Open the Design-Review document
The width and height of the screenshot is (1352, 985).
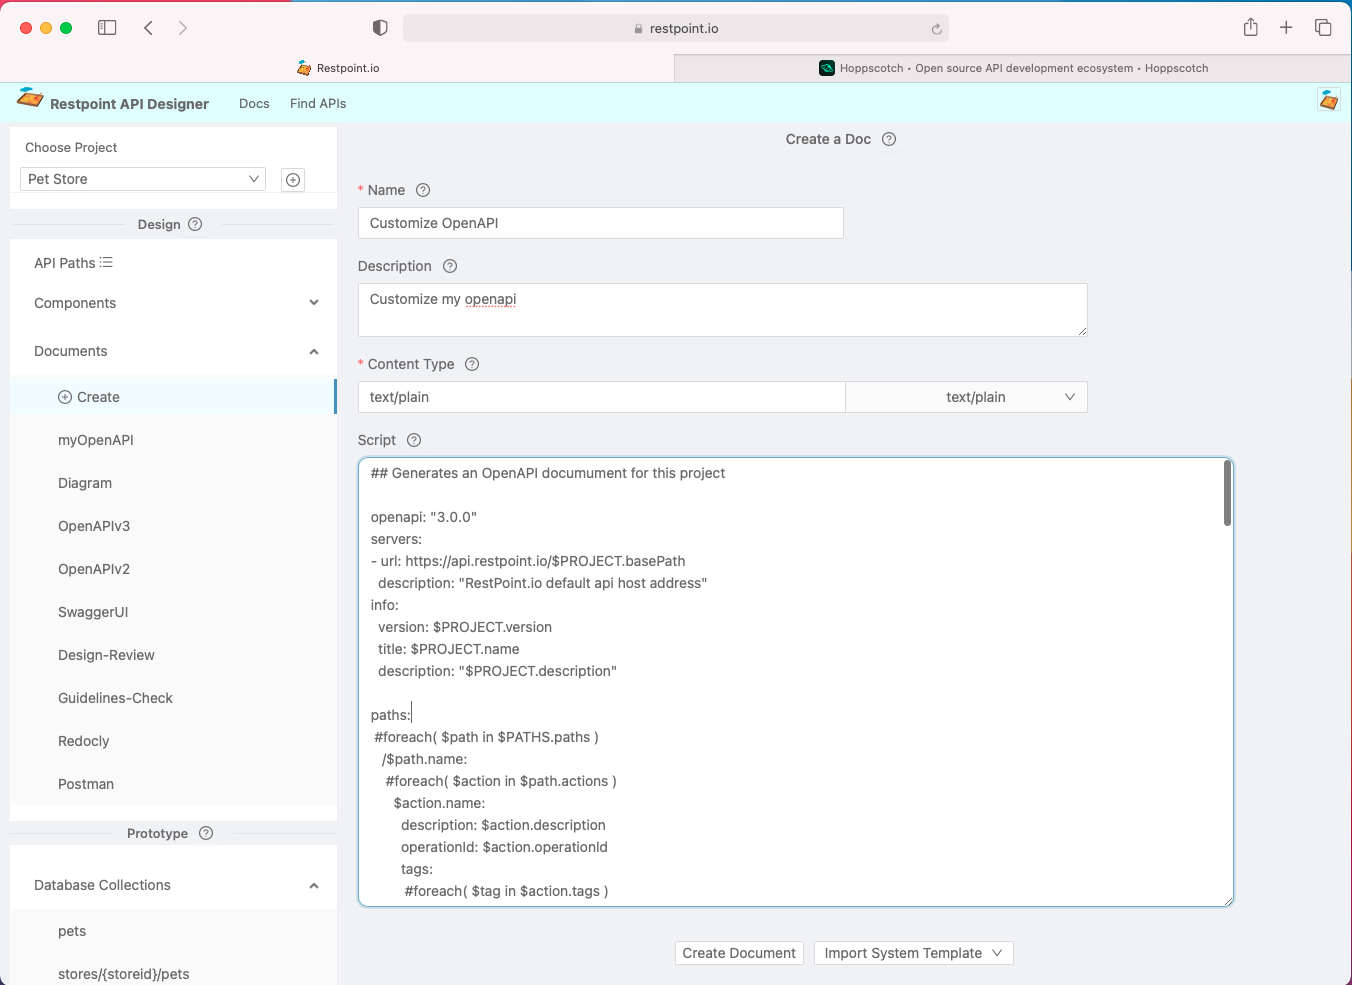pos(106,655)
